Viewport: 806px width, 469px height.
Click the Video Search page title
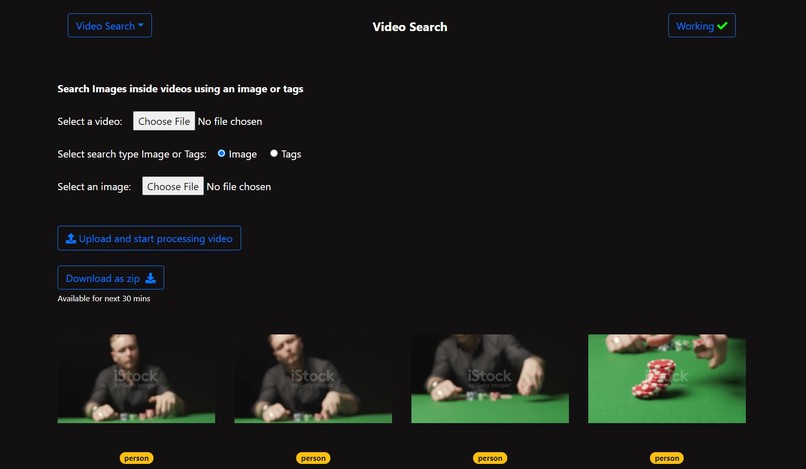(x=410, y=27)
